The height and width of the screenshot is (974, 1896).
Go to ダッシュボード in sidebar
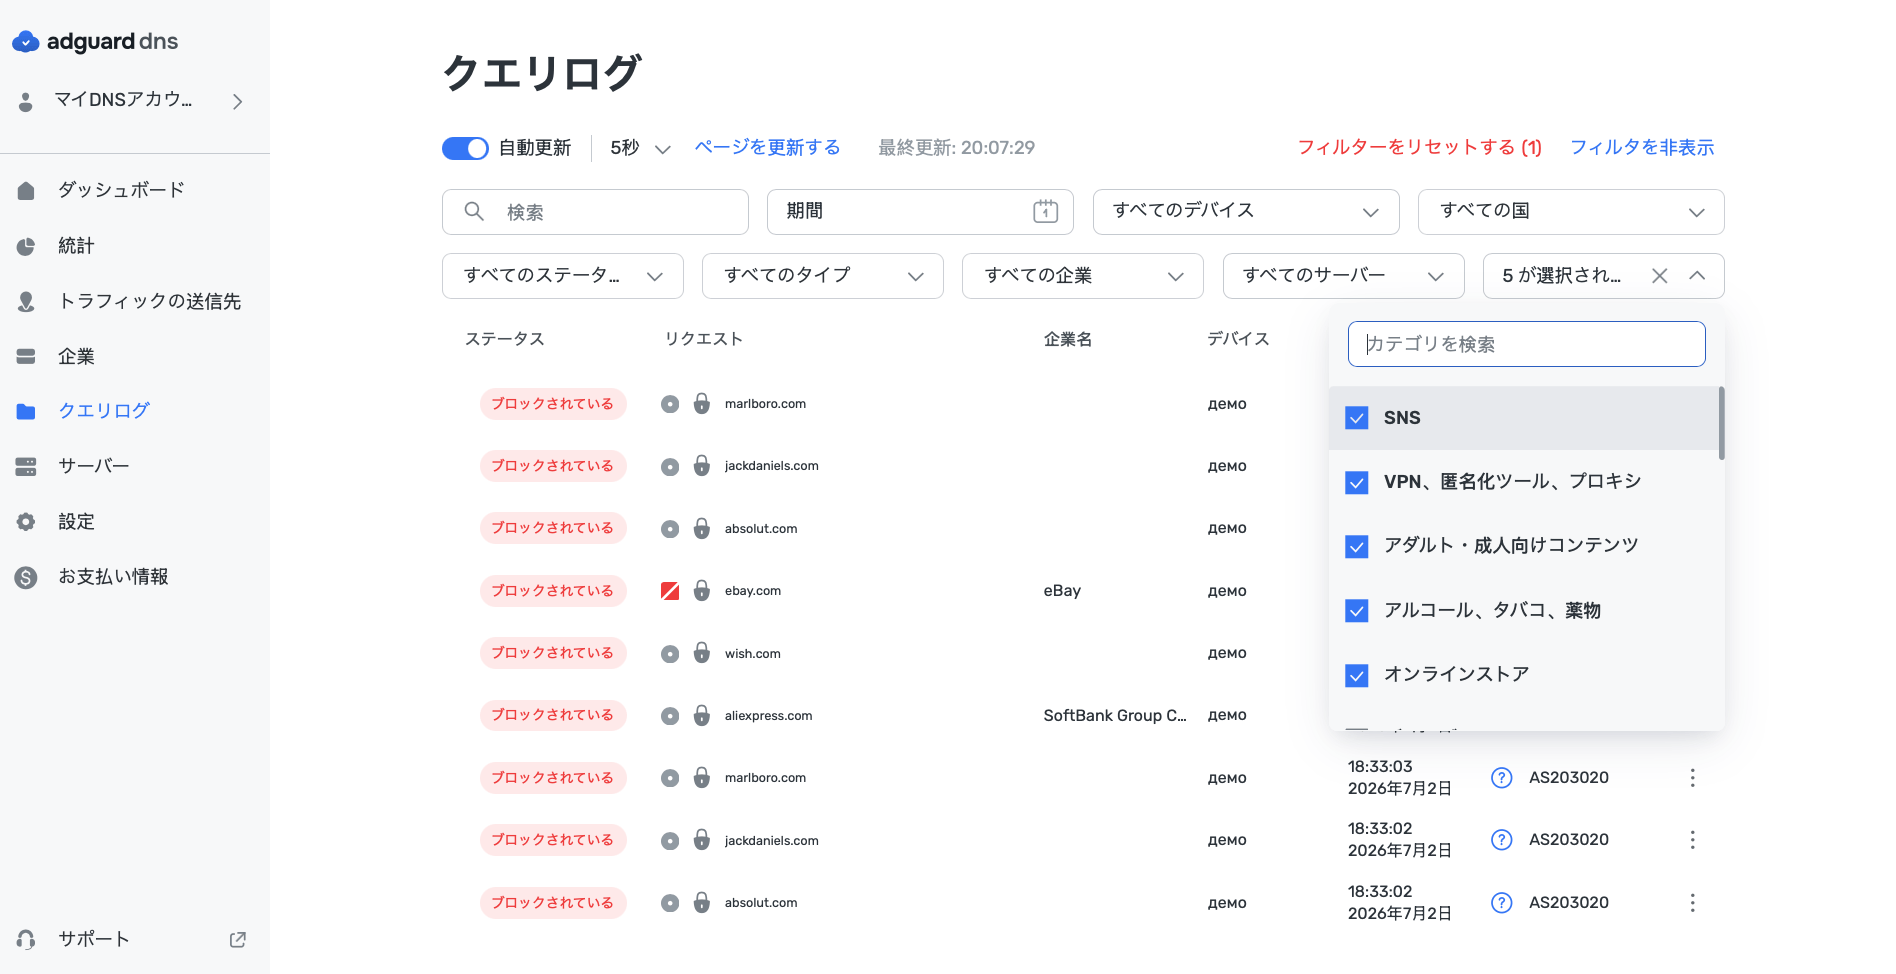click(x=121, y=190)
